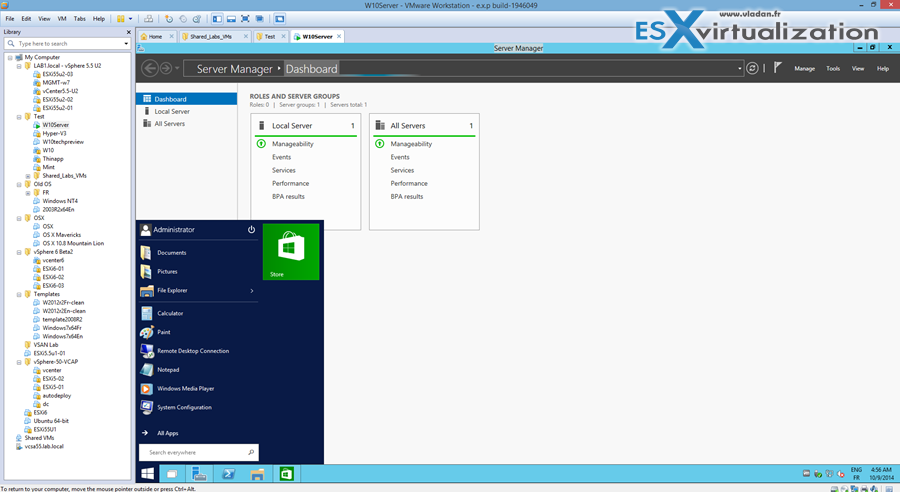
Task: Open the Tabs menu
Action: [x=80, y=18]
